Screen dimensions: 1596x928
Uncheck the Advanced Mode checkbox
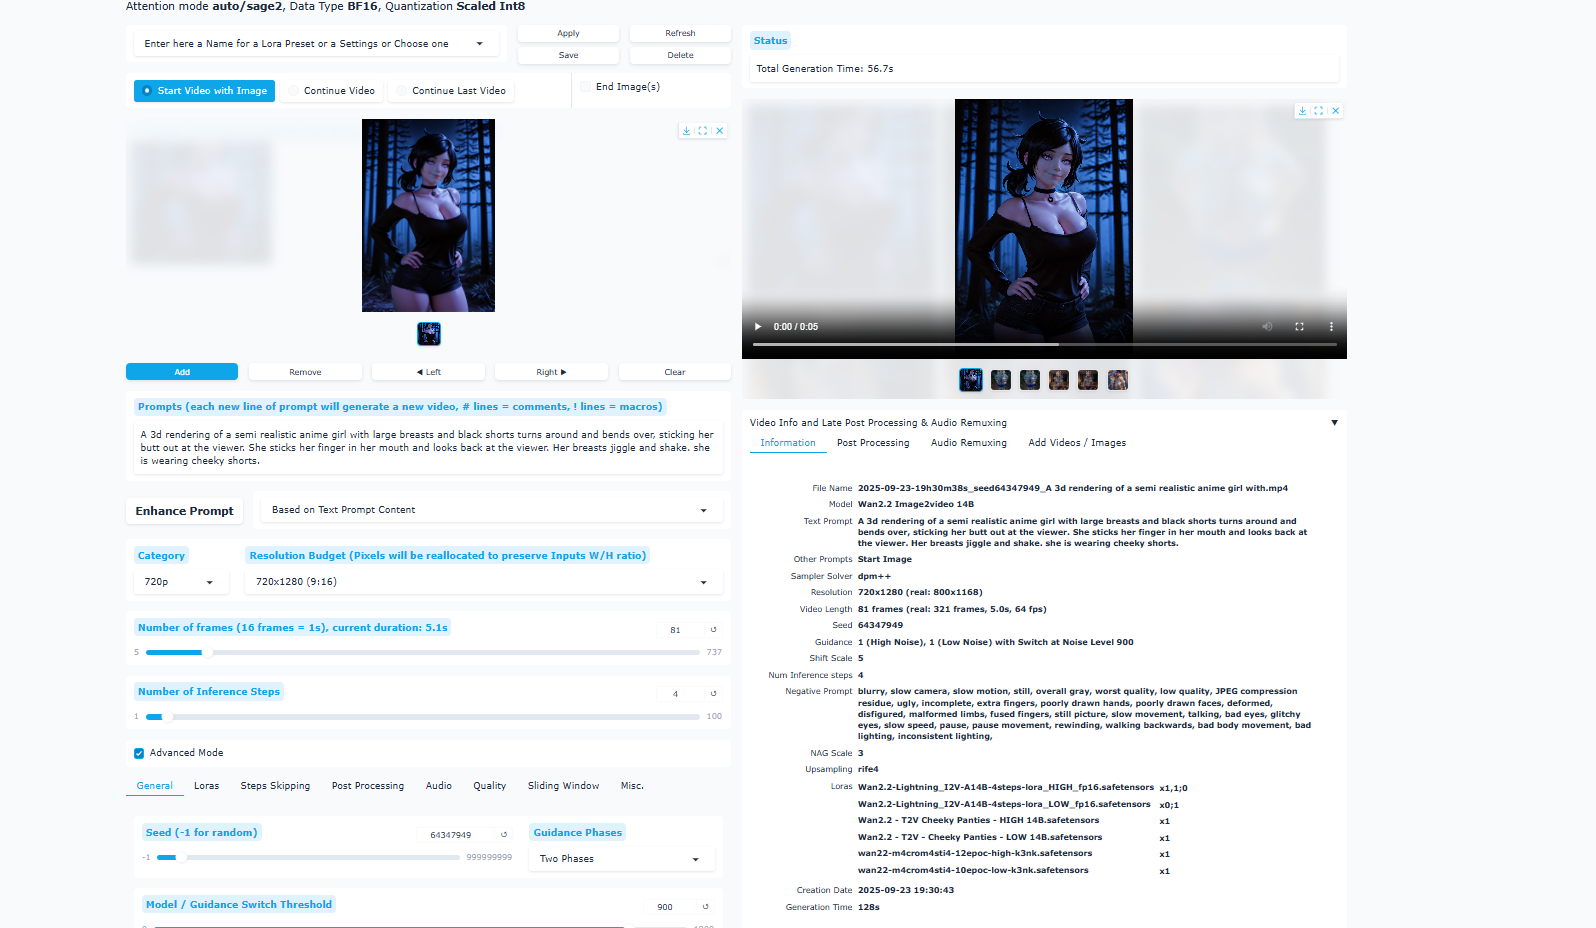pos(139,754)
